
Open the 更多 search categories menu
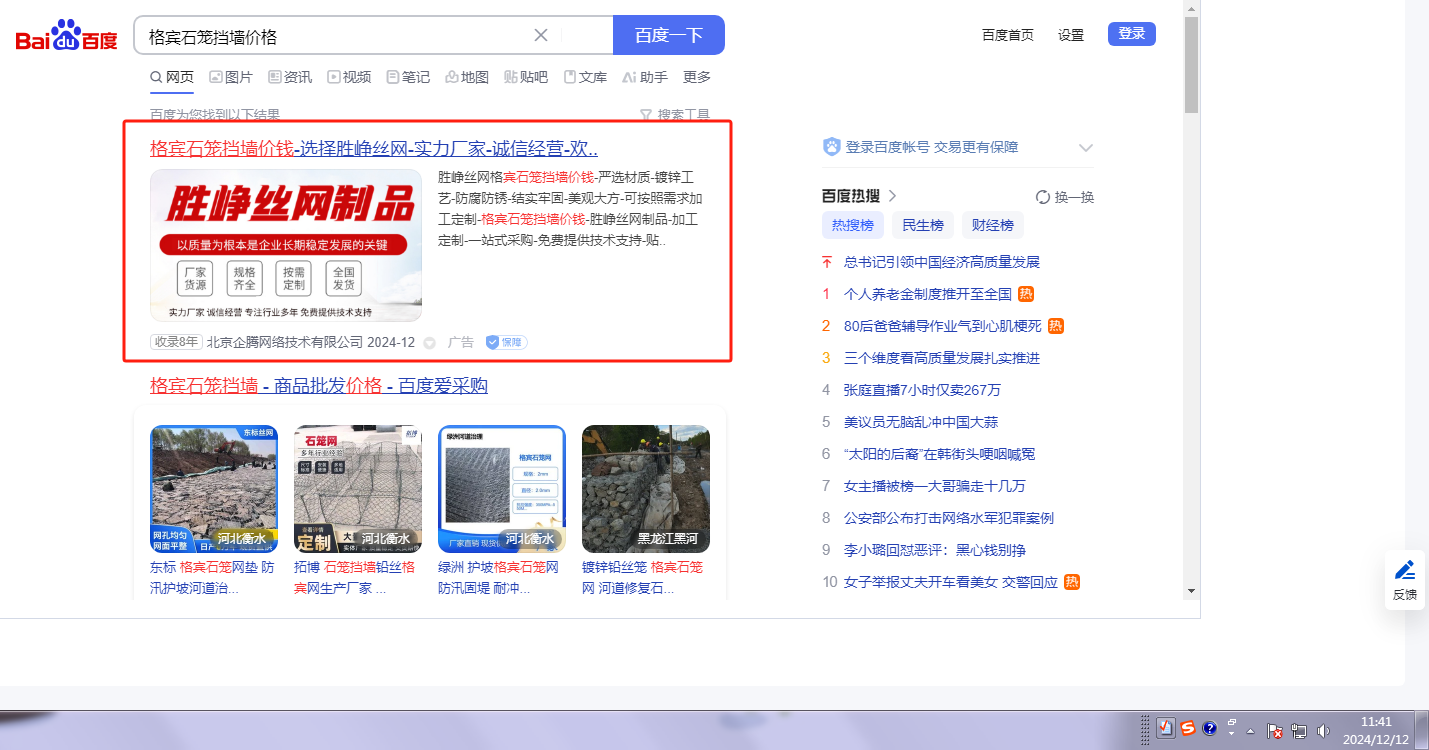[x=697, y=77]
